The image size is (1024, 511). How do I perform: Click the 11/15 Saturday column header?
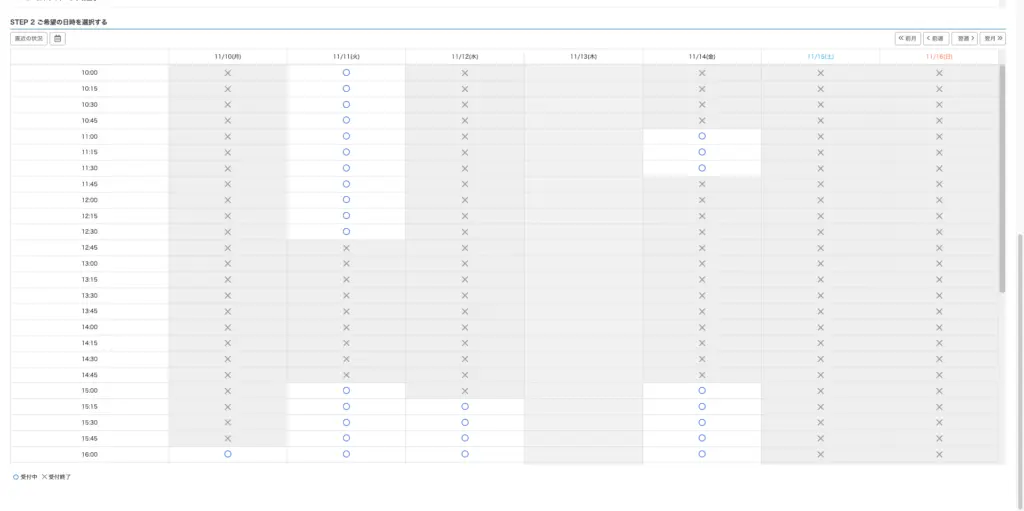point(820,57)
